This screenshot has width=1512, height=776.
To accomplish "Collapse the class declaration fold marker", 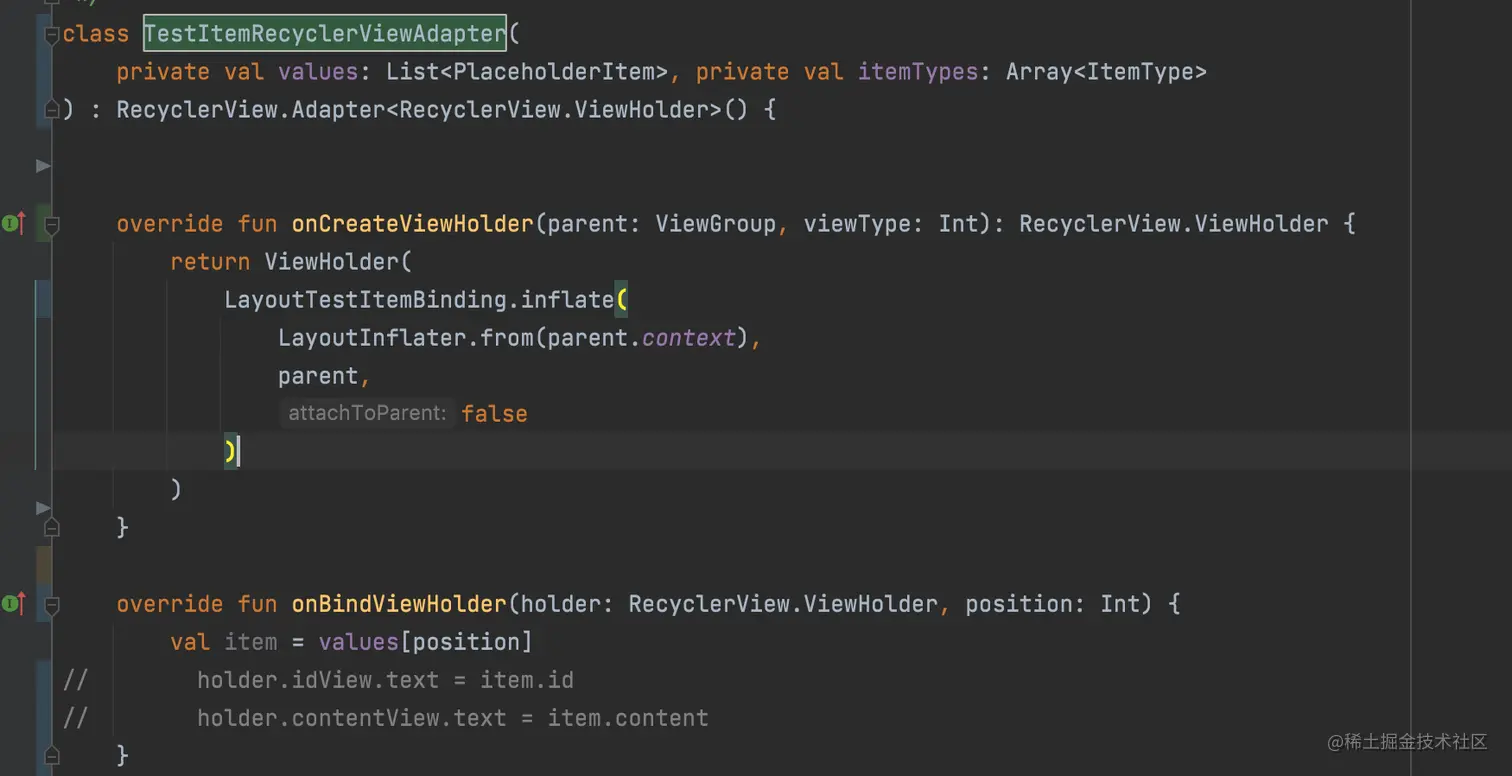I will pyautogui.click(x=52, y=35).
